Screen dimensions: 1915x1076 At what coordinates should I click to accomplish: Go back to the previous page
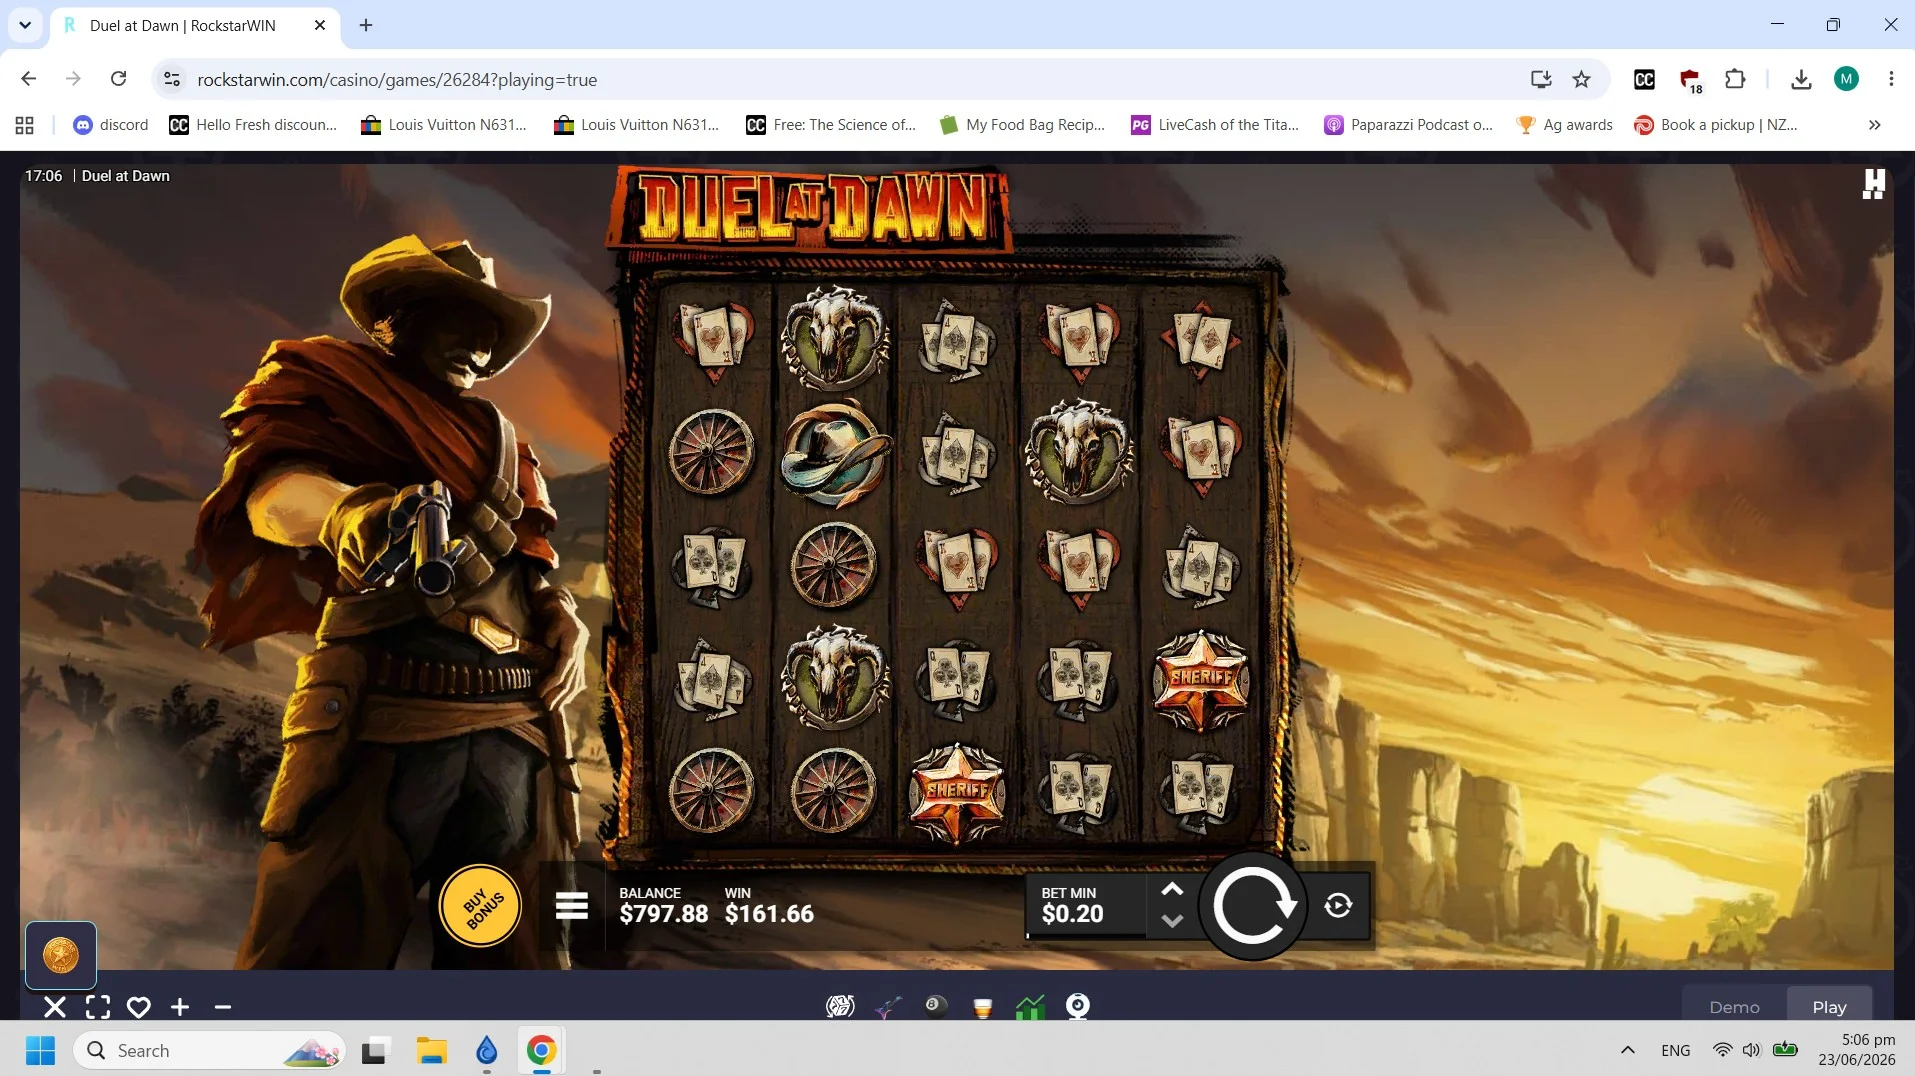tap(29, 79)
